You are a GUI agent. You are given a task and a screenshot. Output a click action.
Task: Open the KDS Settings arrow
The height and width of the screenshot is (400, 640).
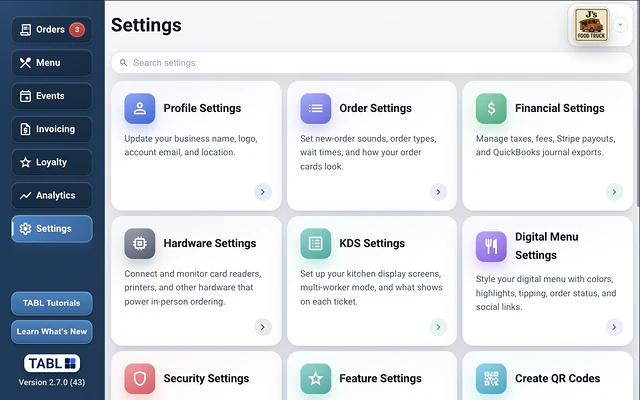click(438, 327)
